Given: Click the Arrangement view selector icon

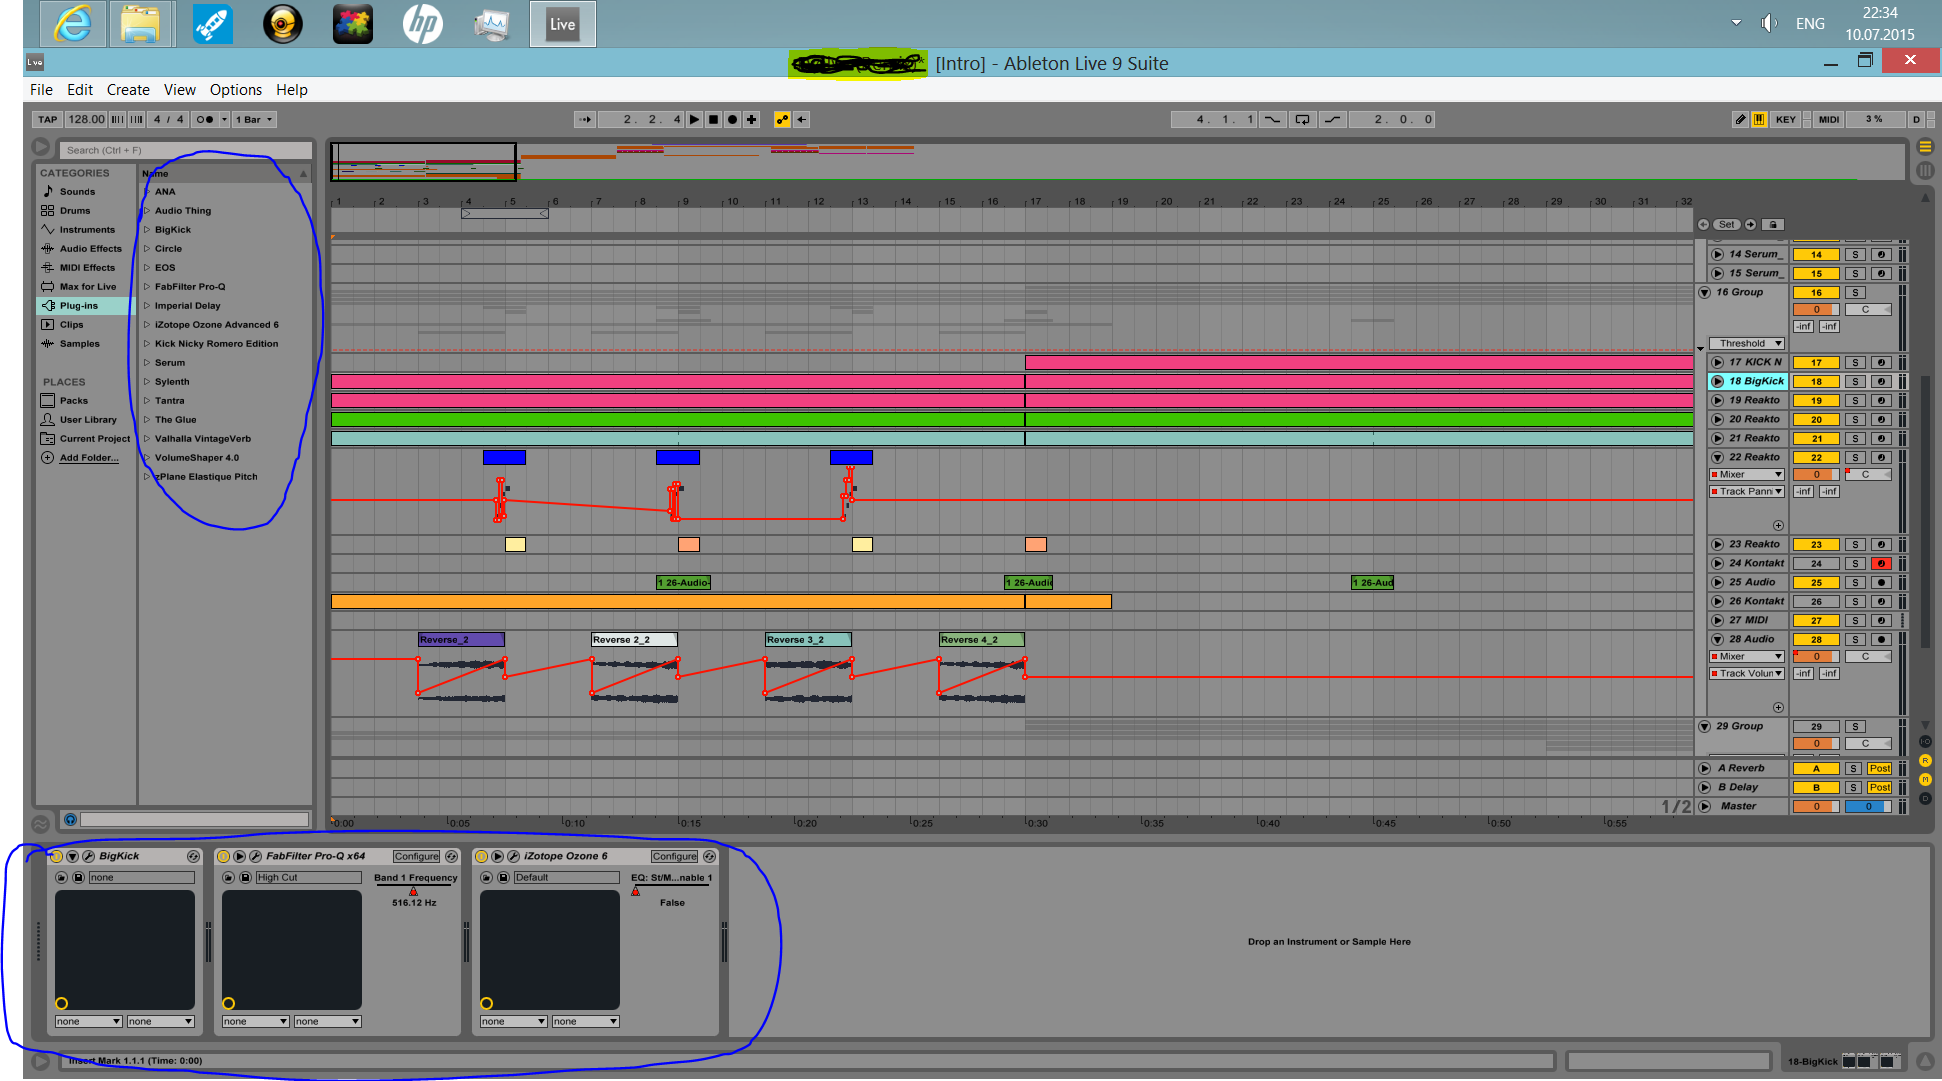Looking at the screenshot, I should pos(1925,146).
